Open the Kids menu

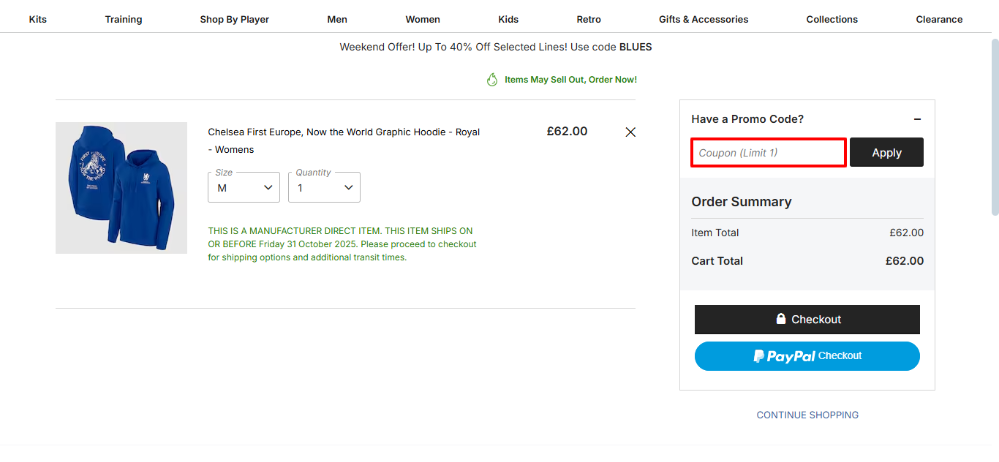coord(508,19)
